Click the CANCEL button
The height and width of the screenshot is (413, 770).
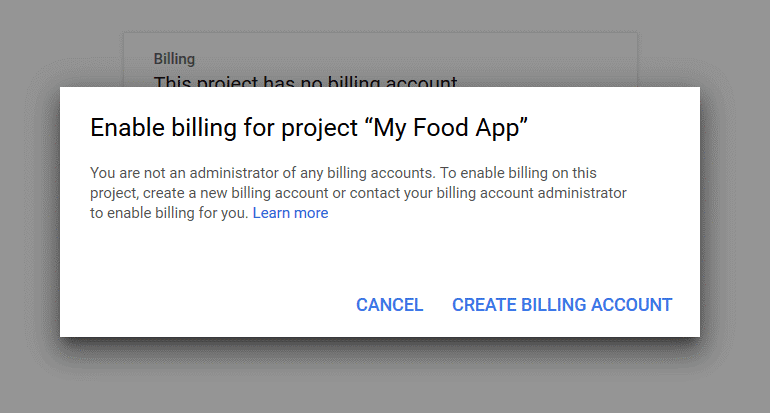[x=389, y=305]
